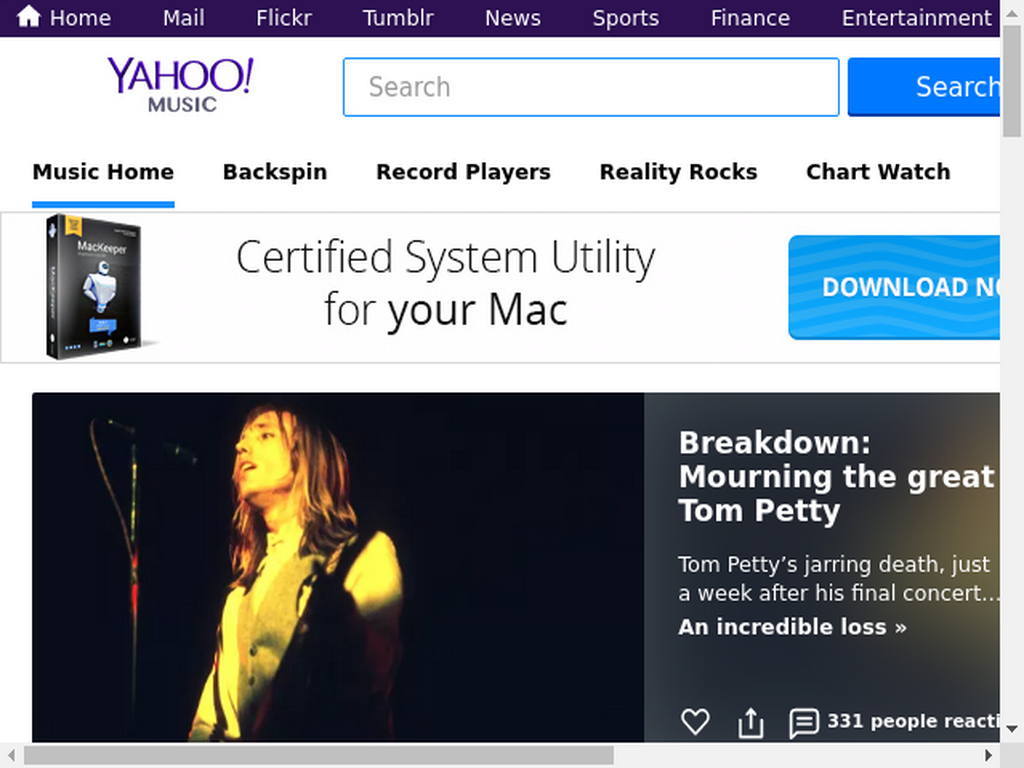Image resolution: width=1024 pixels, height=768 pixels.
Task: Open Tumblr from top navigation
Action: [x=398, y=18]
